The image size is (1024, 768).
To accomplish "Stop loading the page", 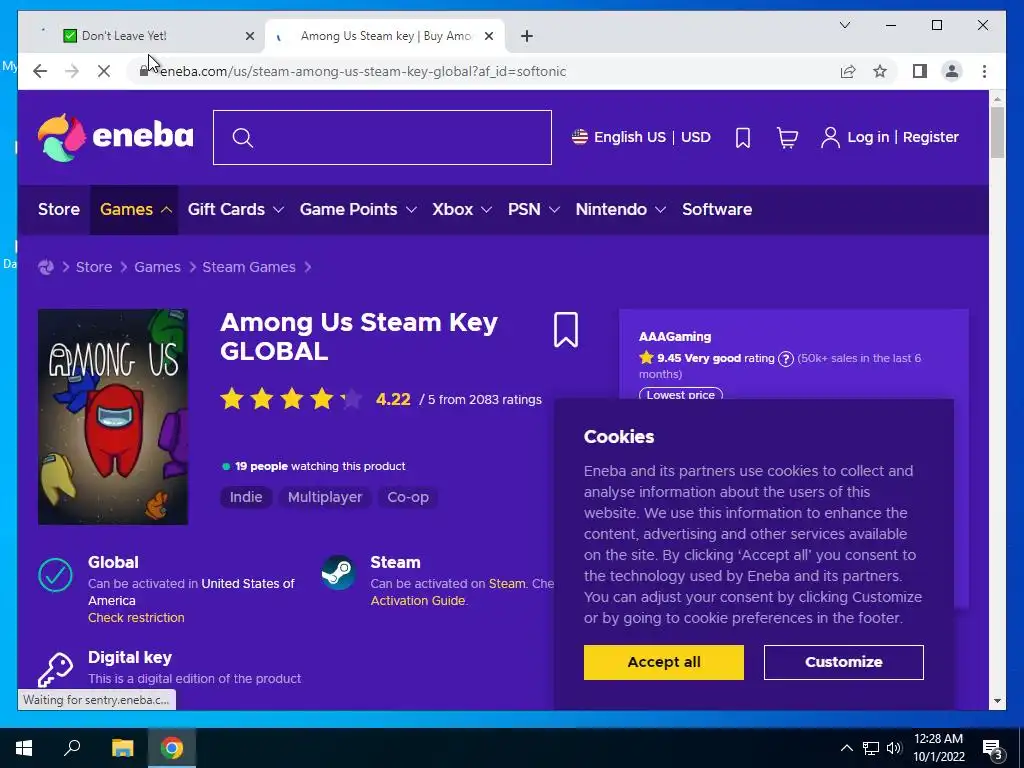I will pyautogui.click(x=104, y=71).
